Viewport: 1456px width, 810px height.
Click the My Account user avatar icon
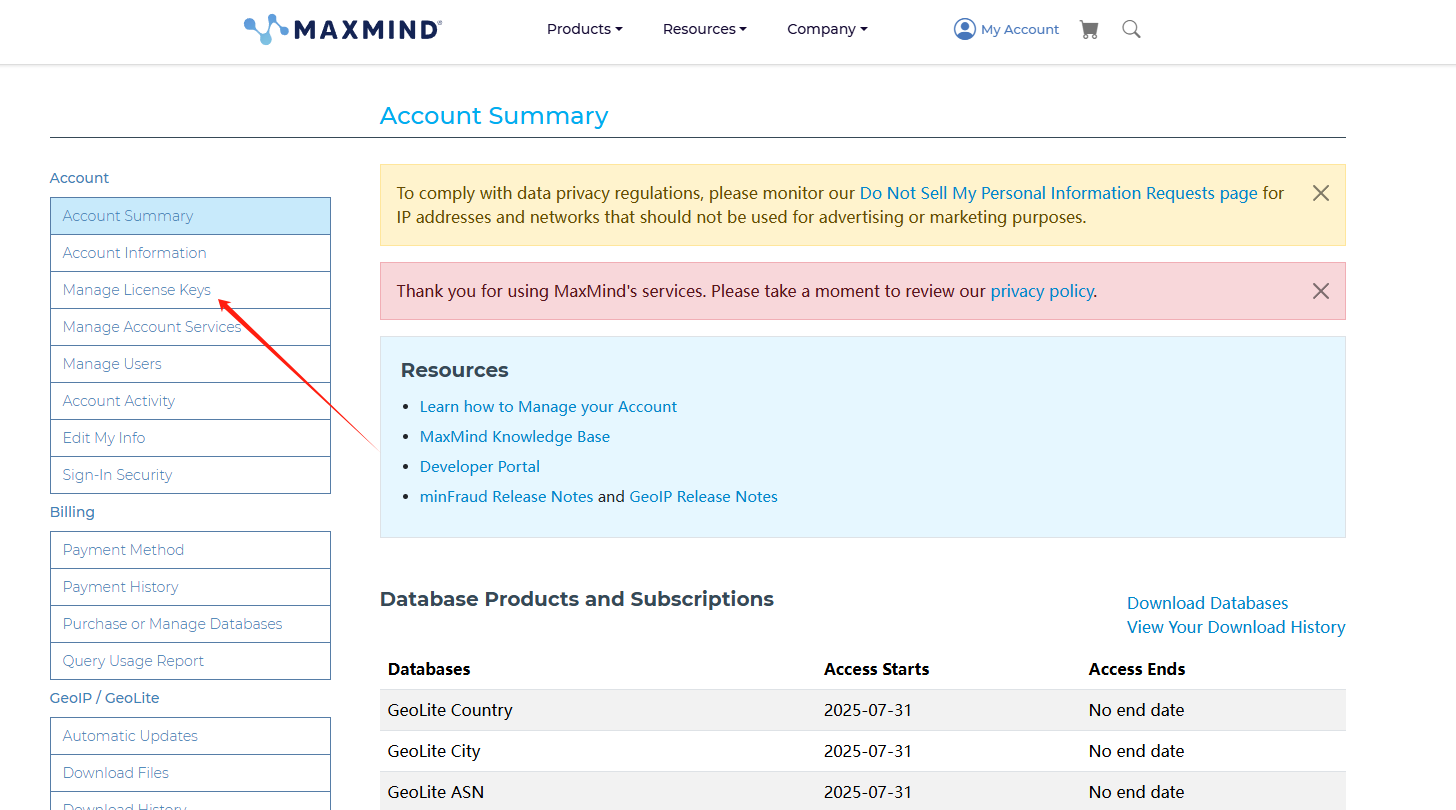click(964, 29)
